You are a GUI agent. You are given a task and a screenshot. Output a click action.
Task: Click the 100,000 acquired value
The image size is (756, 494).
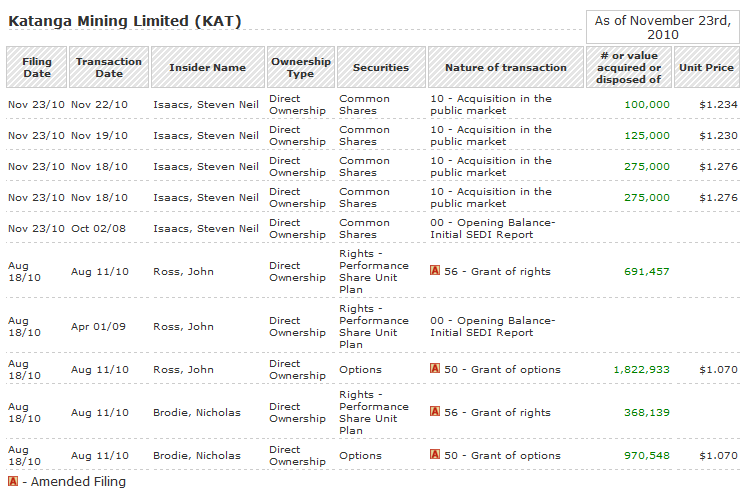click(x=647, y=105)
